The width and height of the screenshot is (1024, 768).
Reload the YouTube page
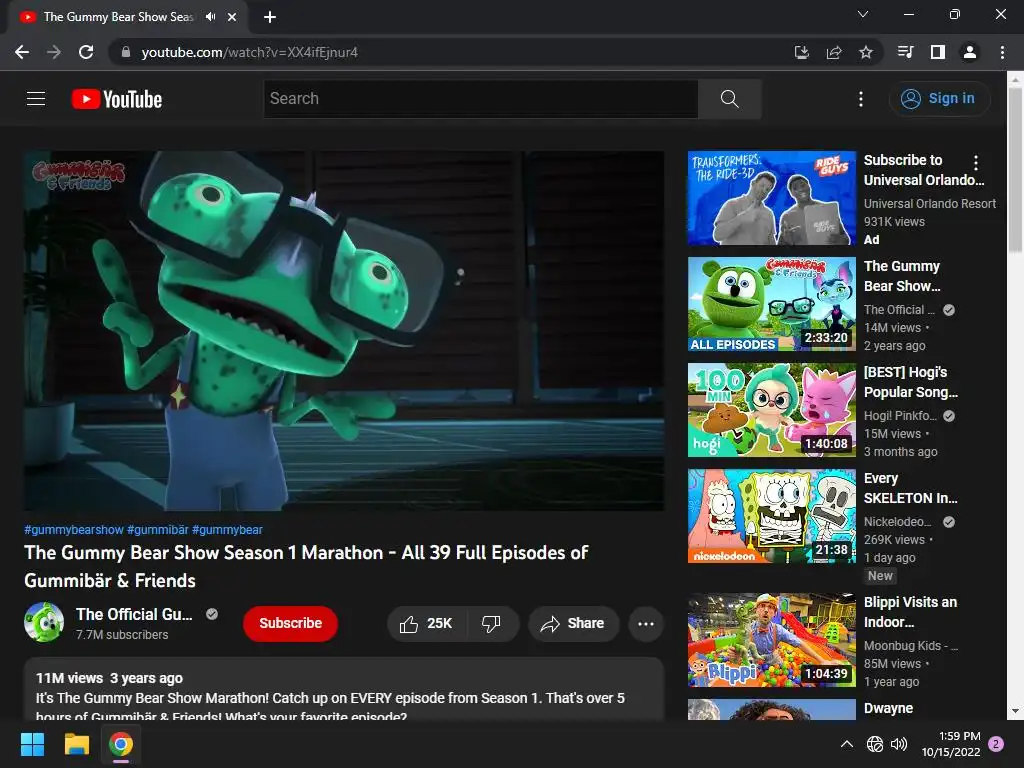pyautogui.click(x=86, y=52)
